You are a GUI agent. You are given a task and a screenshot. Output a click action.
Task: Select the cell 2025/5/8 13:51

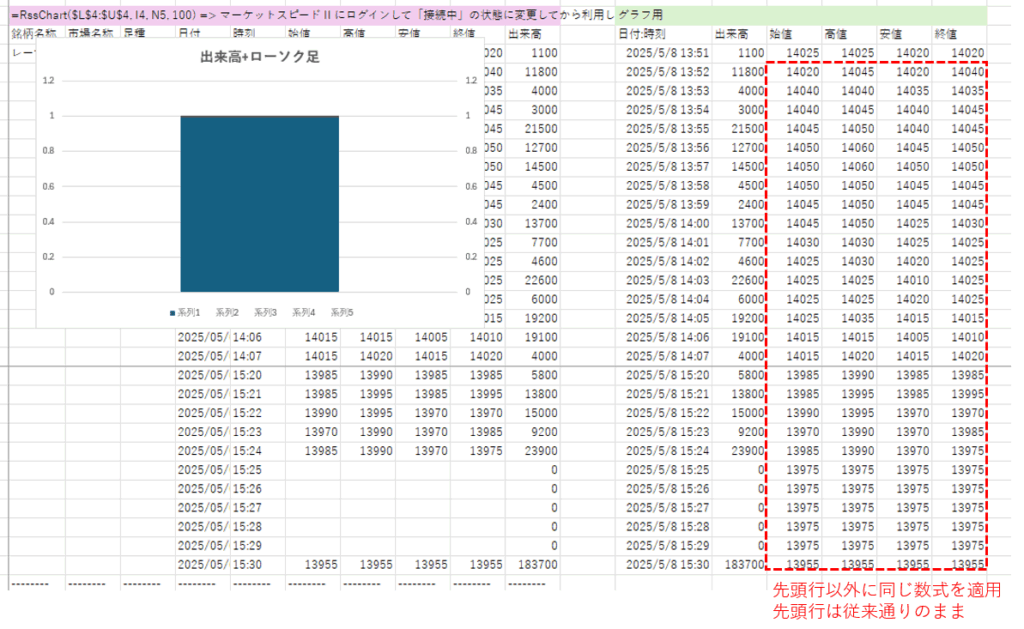point(664,53)
